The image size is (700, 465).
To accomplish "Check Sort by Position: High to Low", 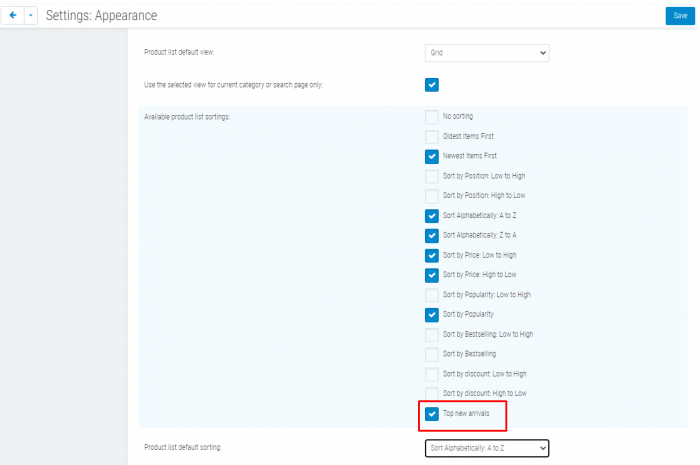I will point(432,196).
